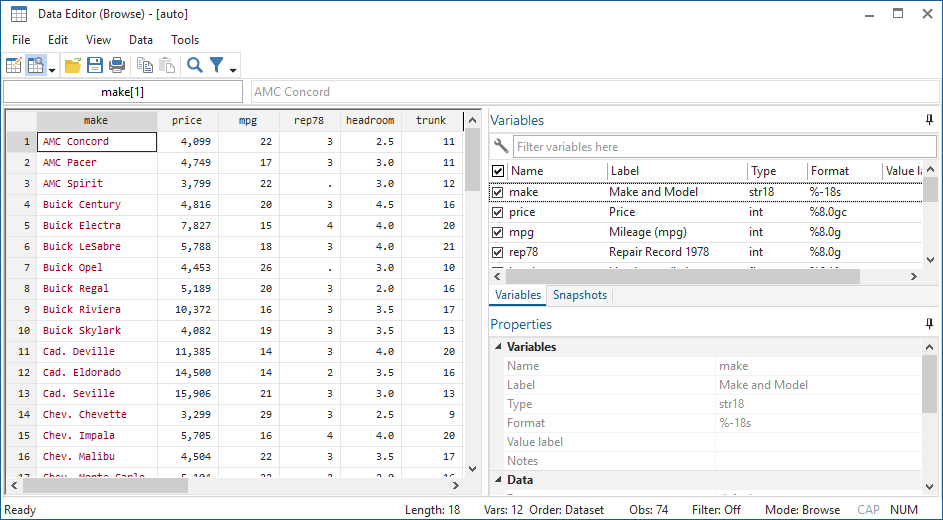Select the Data Editor browse mode icon
This screenshot has height=520, width=943.
(35, 65)
